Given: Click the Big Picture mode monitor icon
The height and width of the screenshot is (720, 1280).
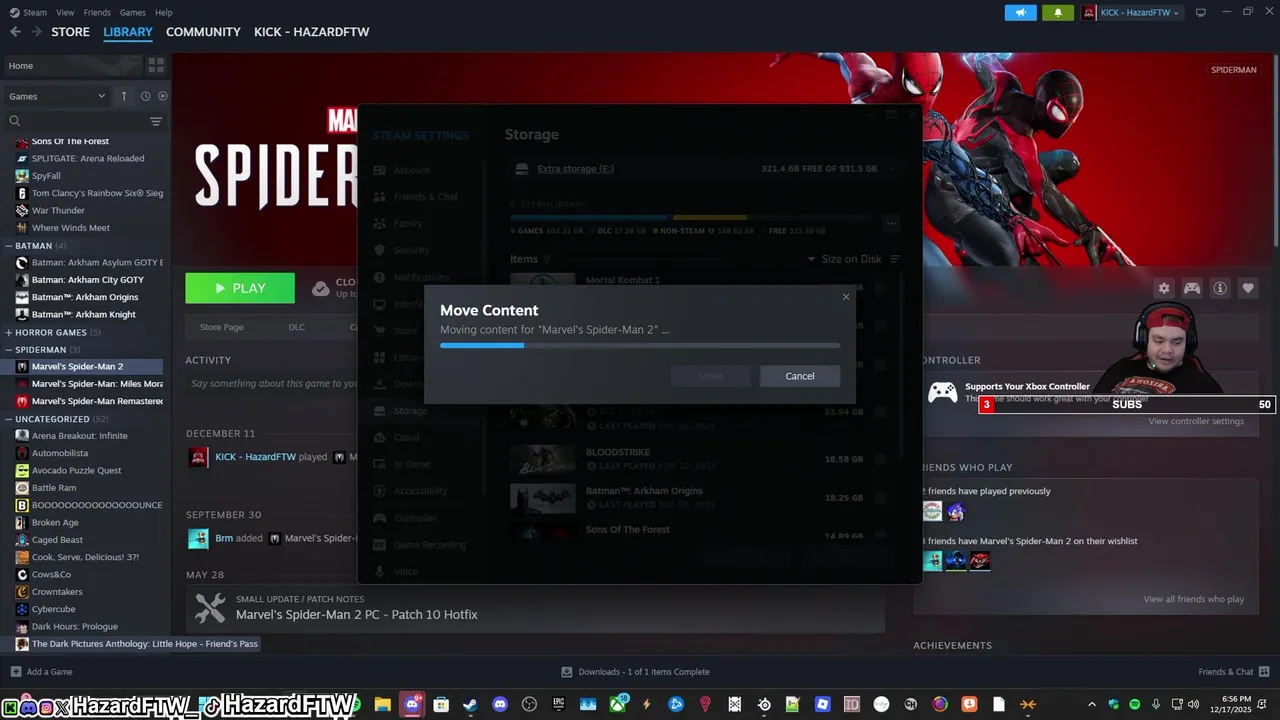Looking at the screenshot, I should point(1201,12).
